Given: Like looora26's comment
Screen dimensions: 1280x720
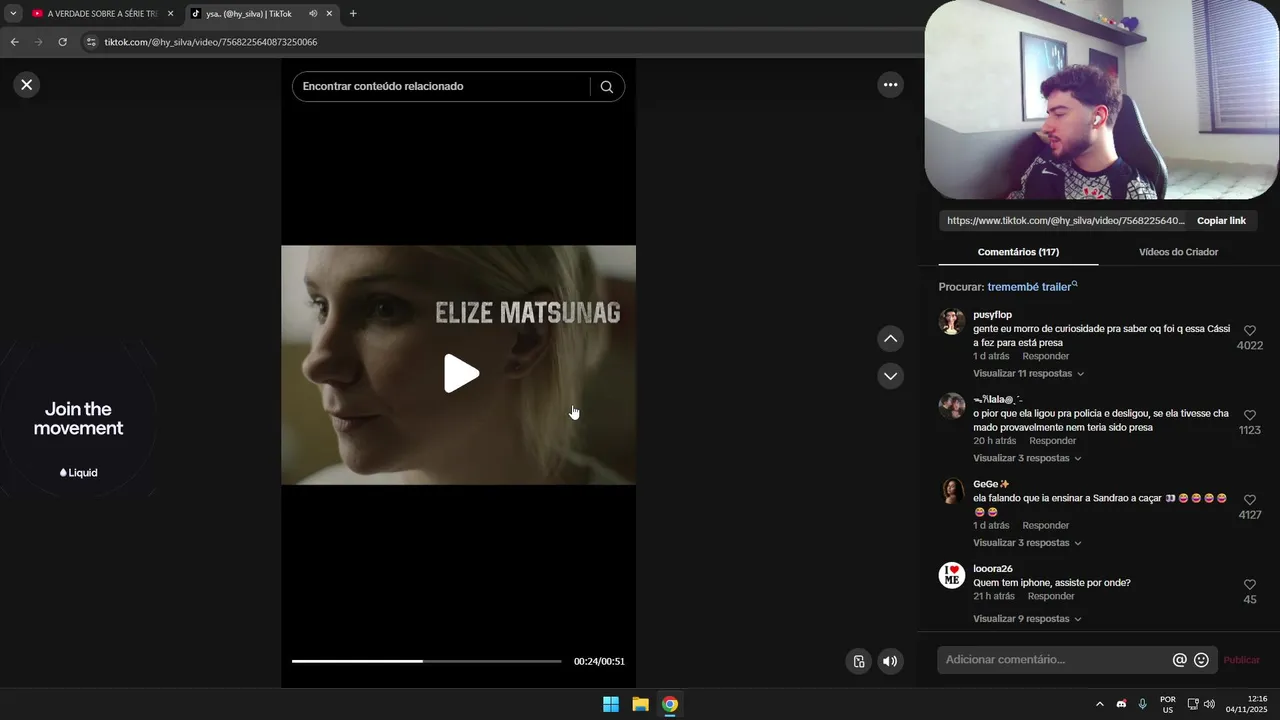Looking at the screenshot, I should point(1249,585).
